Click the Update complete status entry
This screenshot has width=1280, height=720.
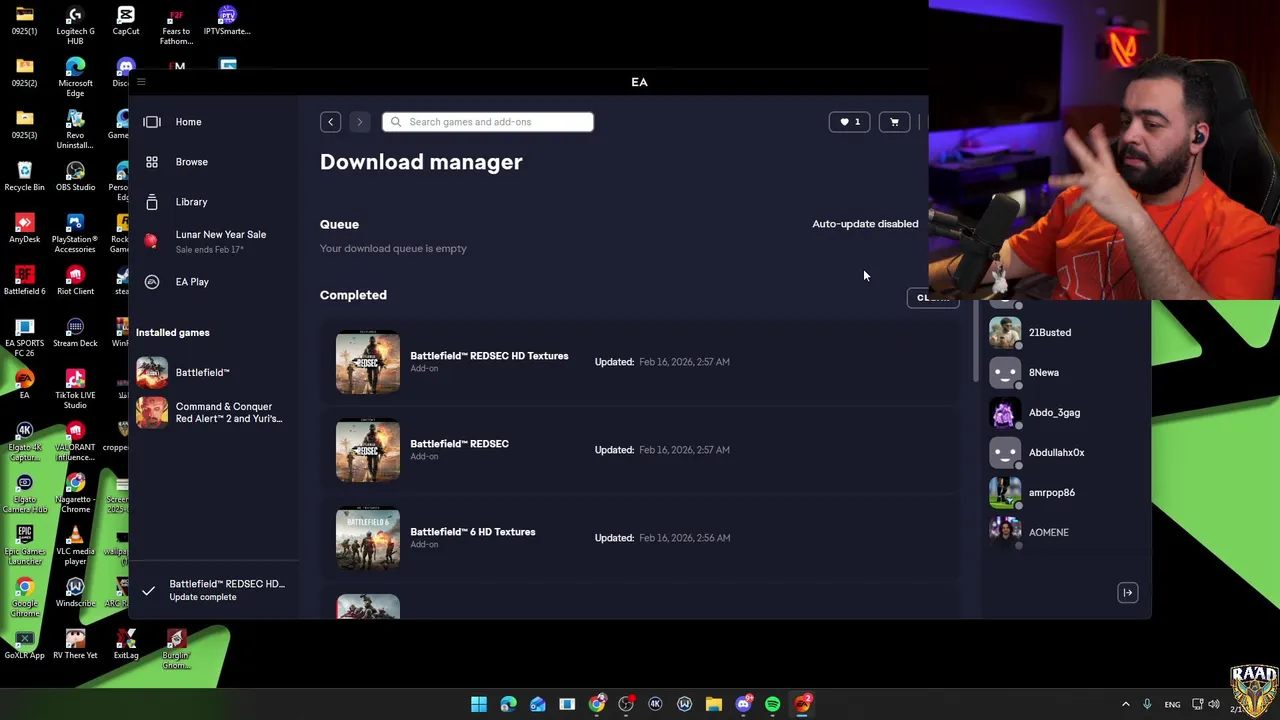click(213, 590)
